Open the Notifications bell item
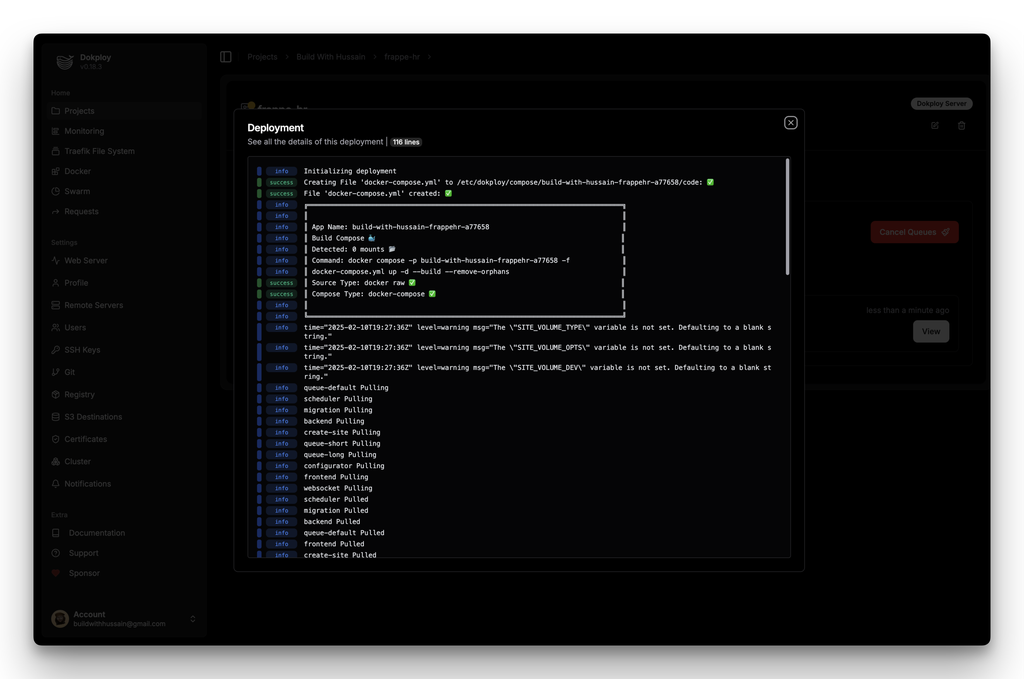The height and width of the screenshot is (679, 1024). 87,484
